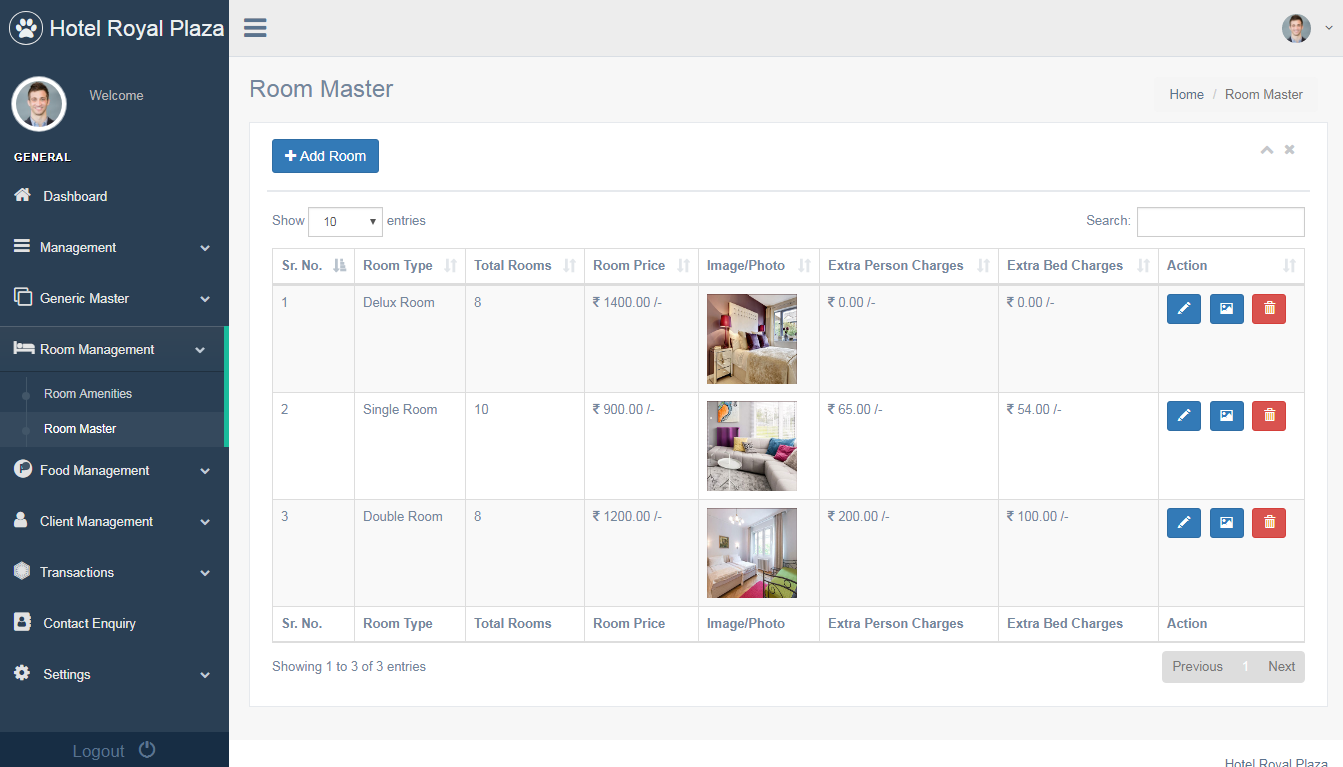Click the Room Management bed icon

[x=23, y=349]
